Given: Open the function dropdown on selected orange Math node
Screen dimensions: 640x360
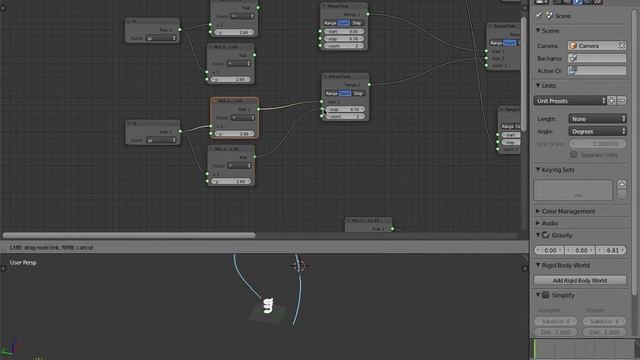Looking at the screenshot, I should tap(242, 118).
